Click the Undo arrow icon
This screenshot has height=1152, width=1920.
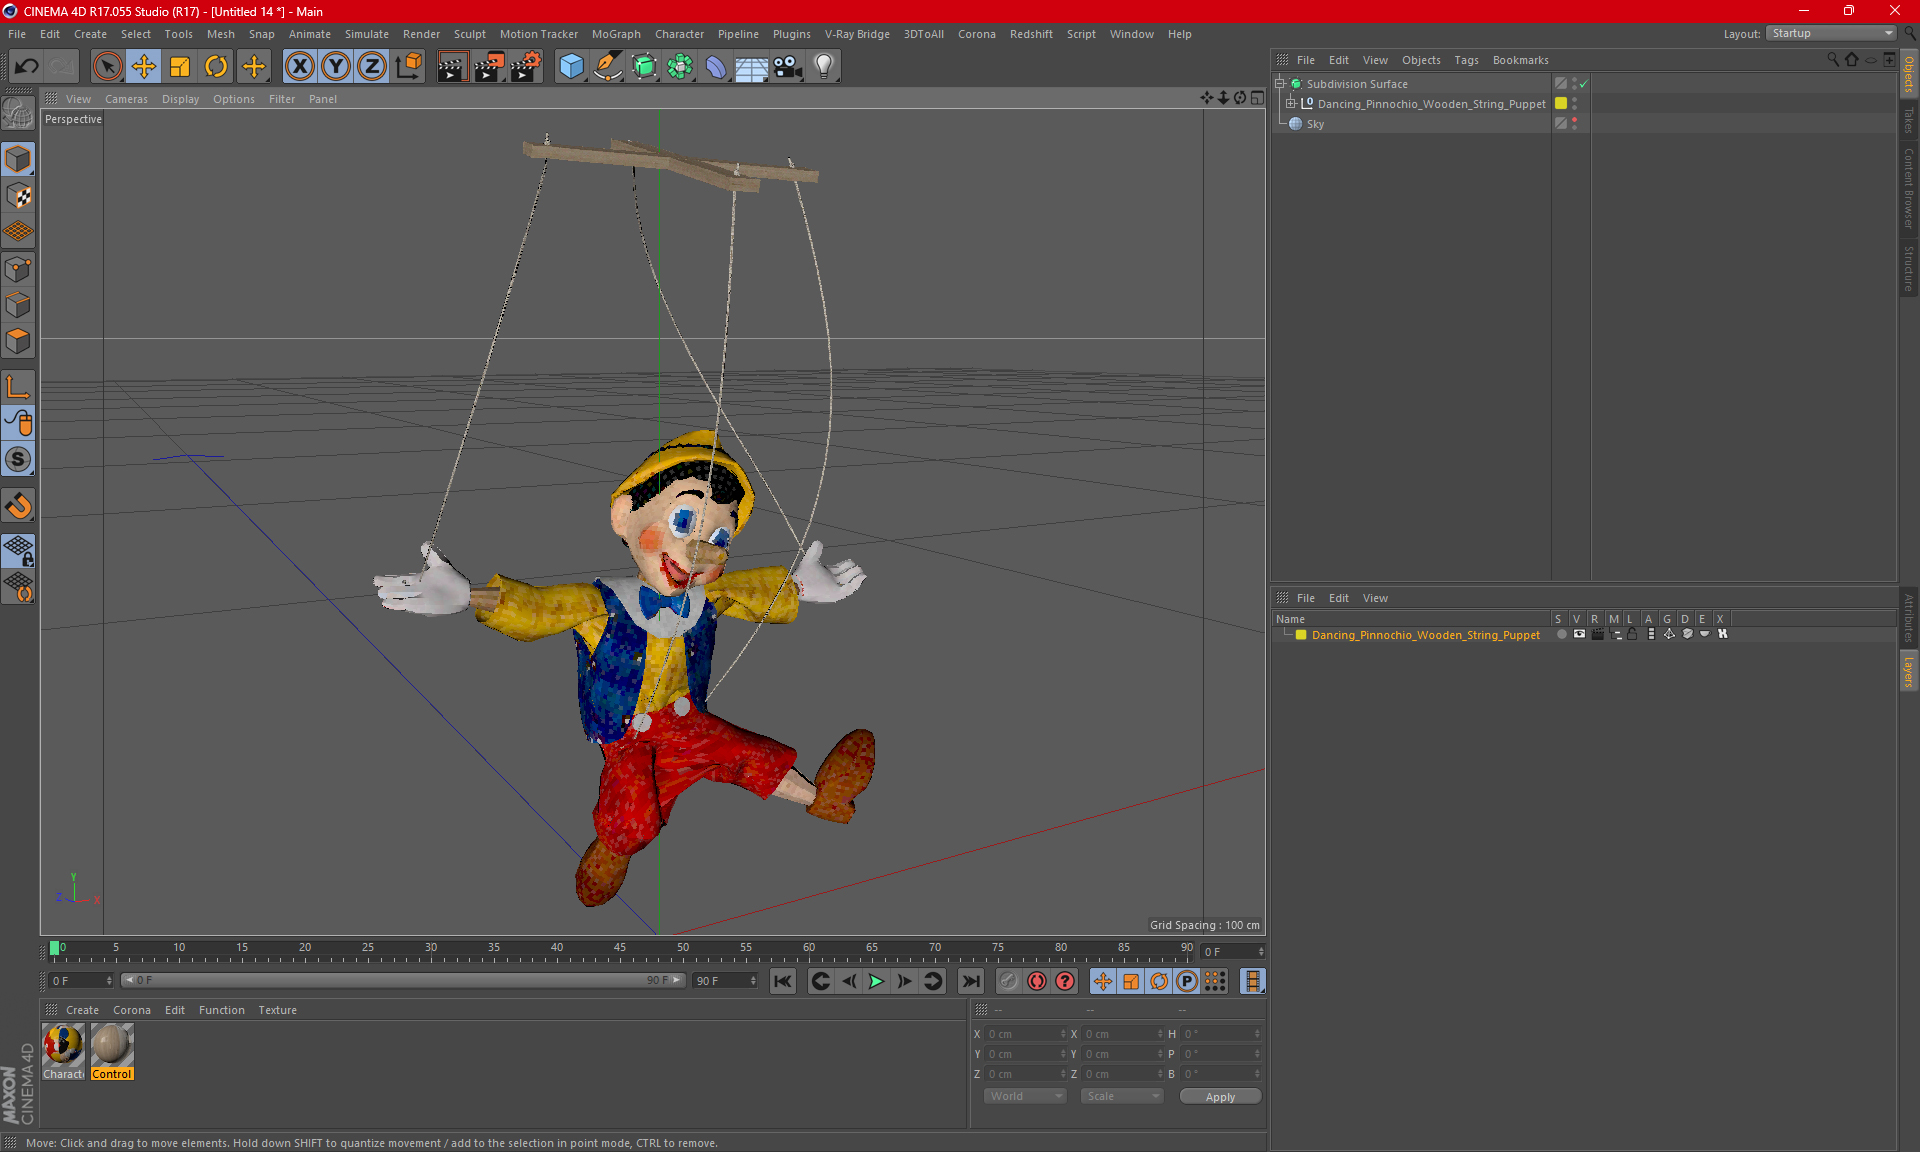pos(27,67)
